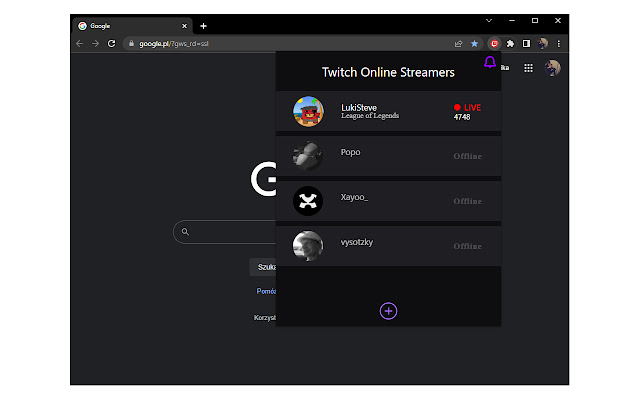Open the Extensions puzzle piece icon
This screenshot has width=640, height=400.
pyautogui.click(x=510, y=44)
